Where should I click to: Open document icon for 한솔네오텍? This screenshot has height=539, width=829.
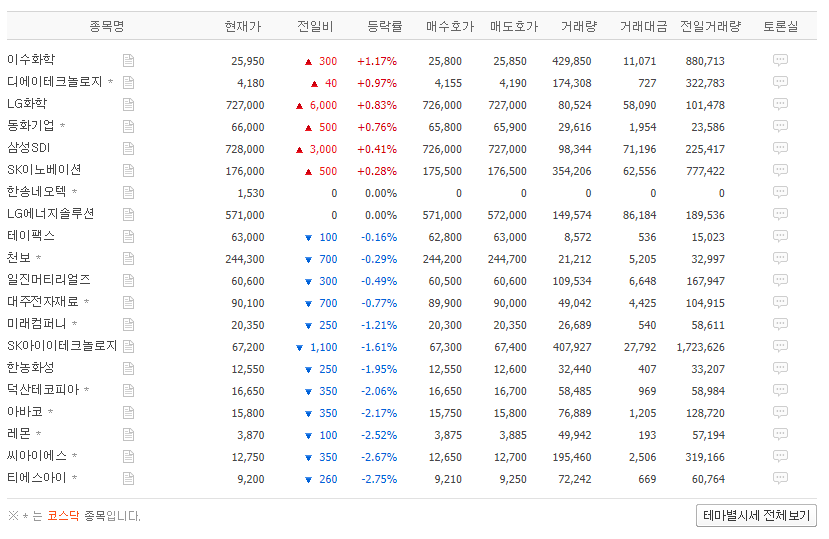tap(128, 193)
